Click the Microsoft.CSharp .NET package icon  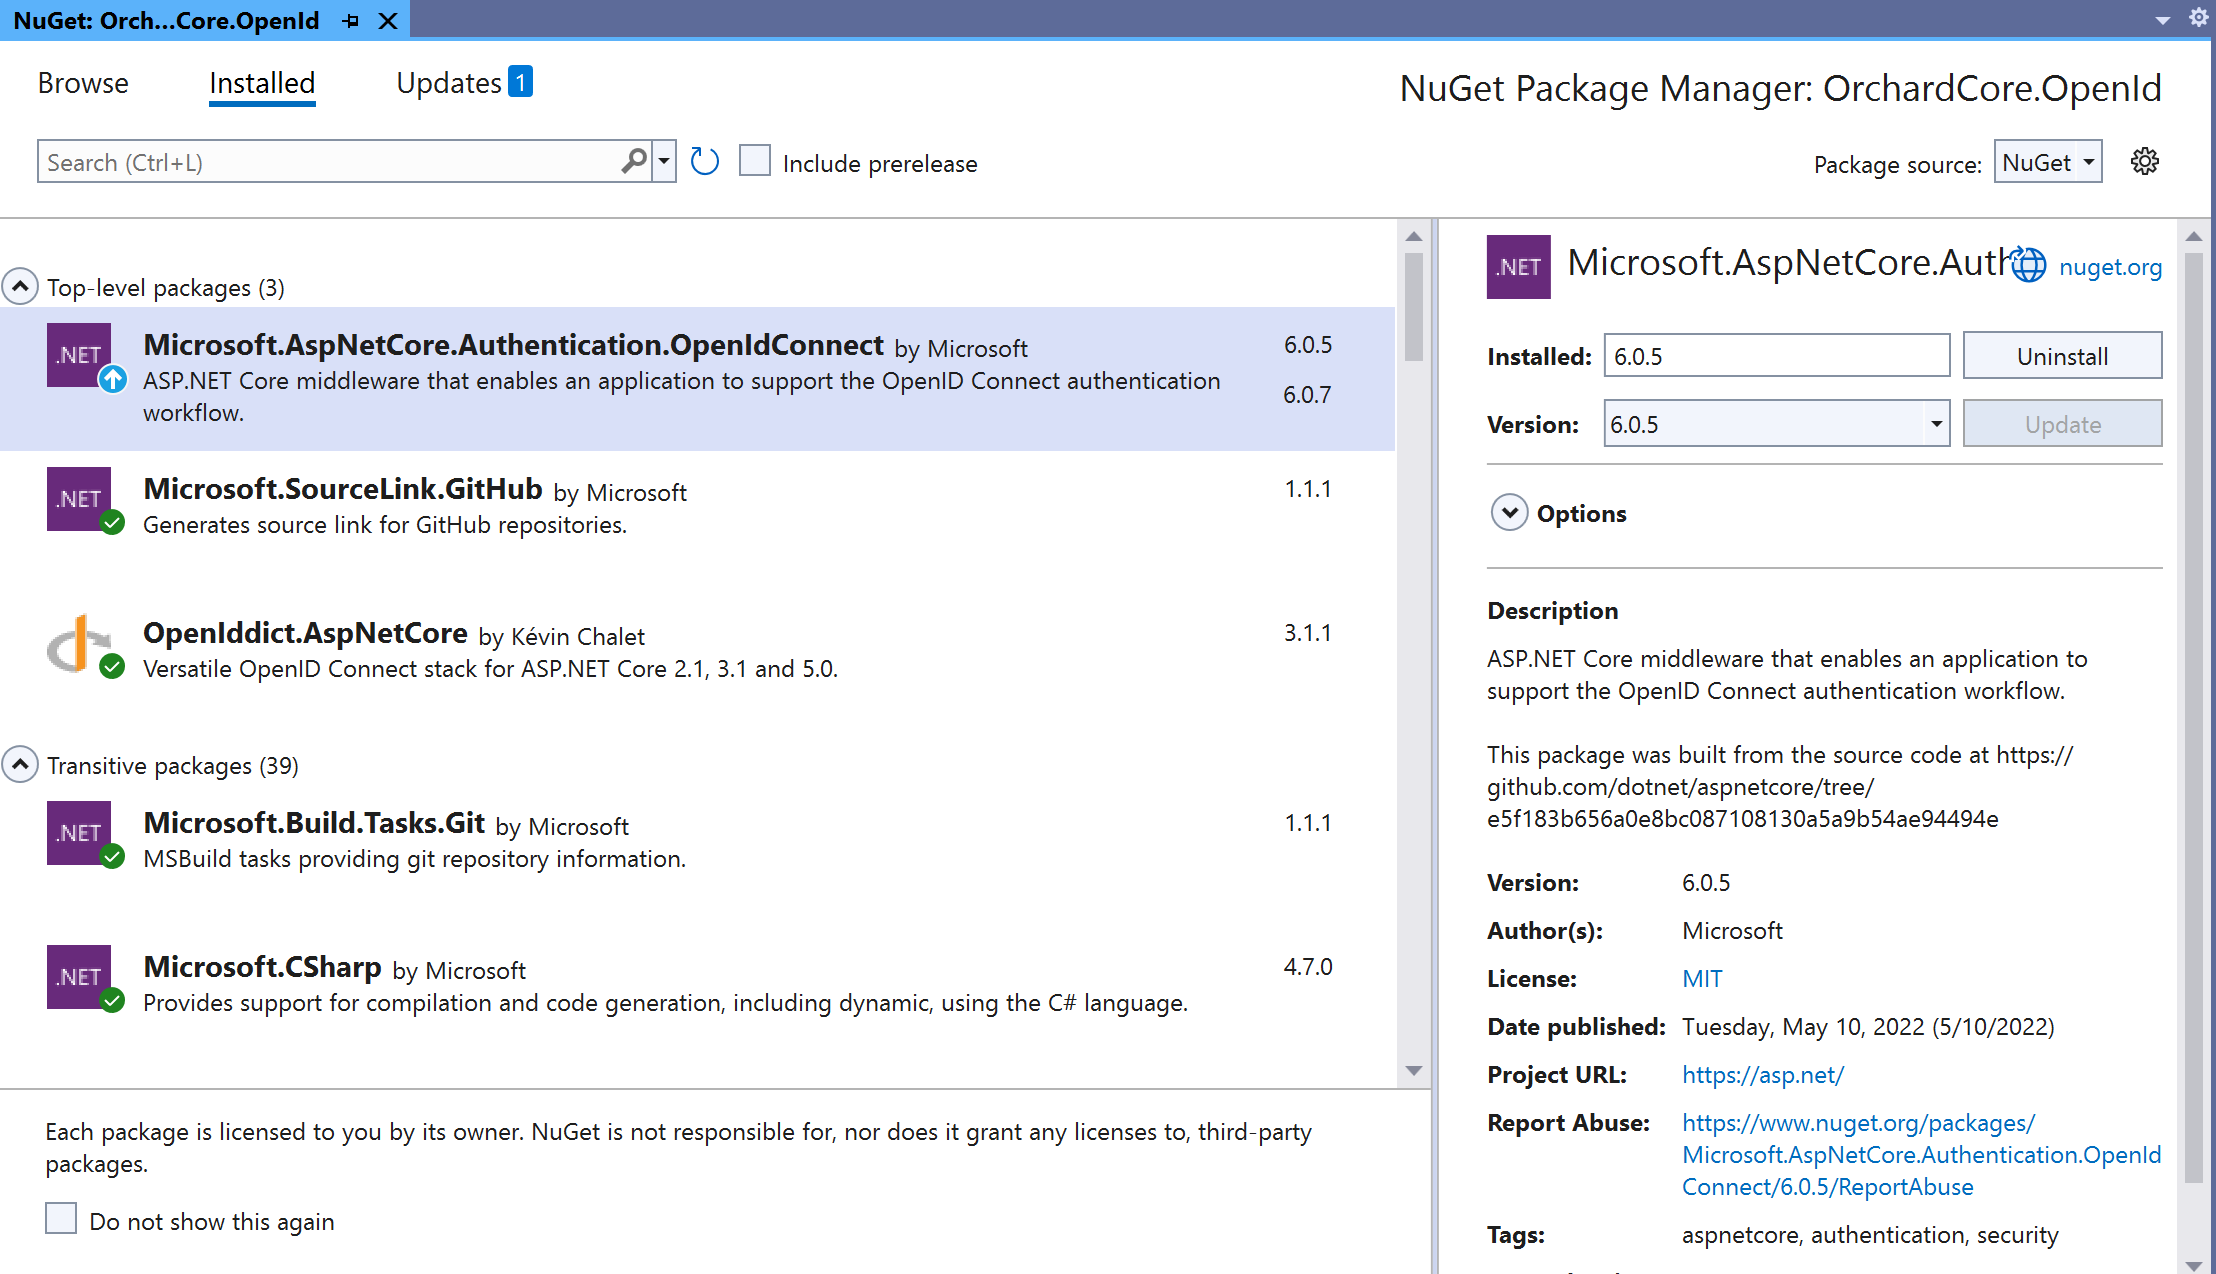click(79, 977)
